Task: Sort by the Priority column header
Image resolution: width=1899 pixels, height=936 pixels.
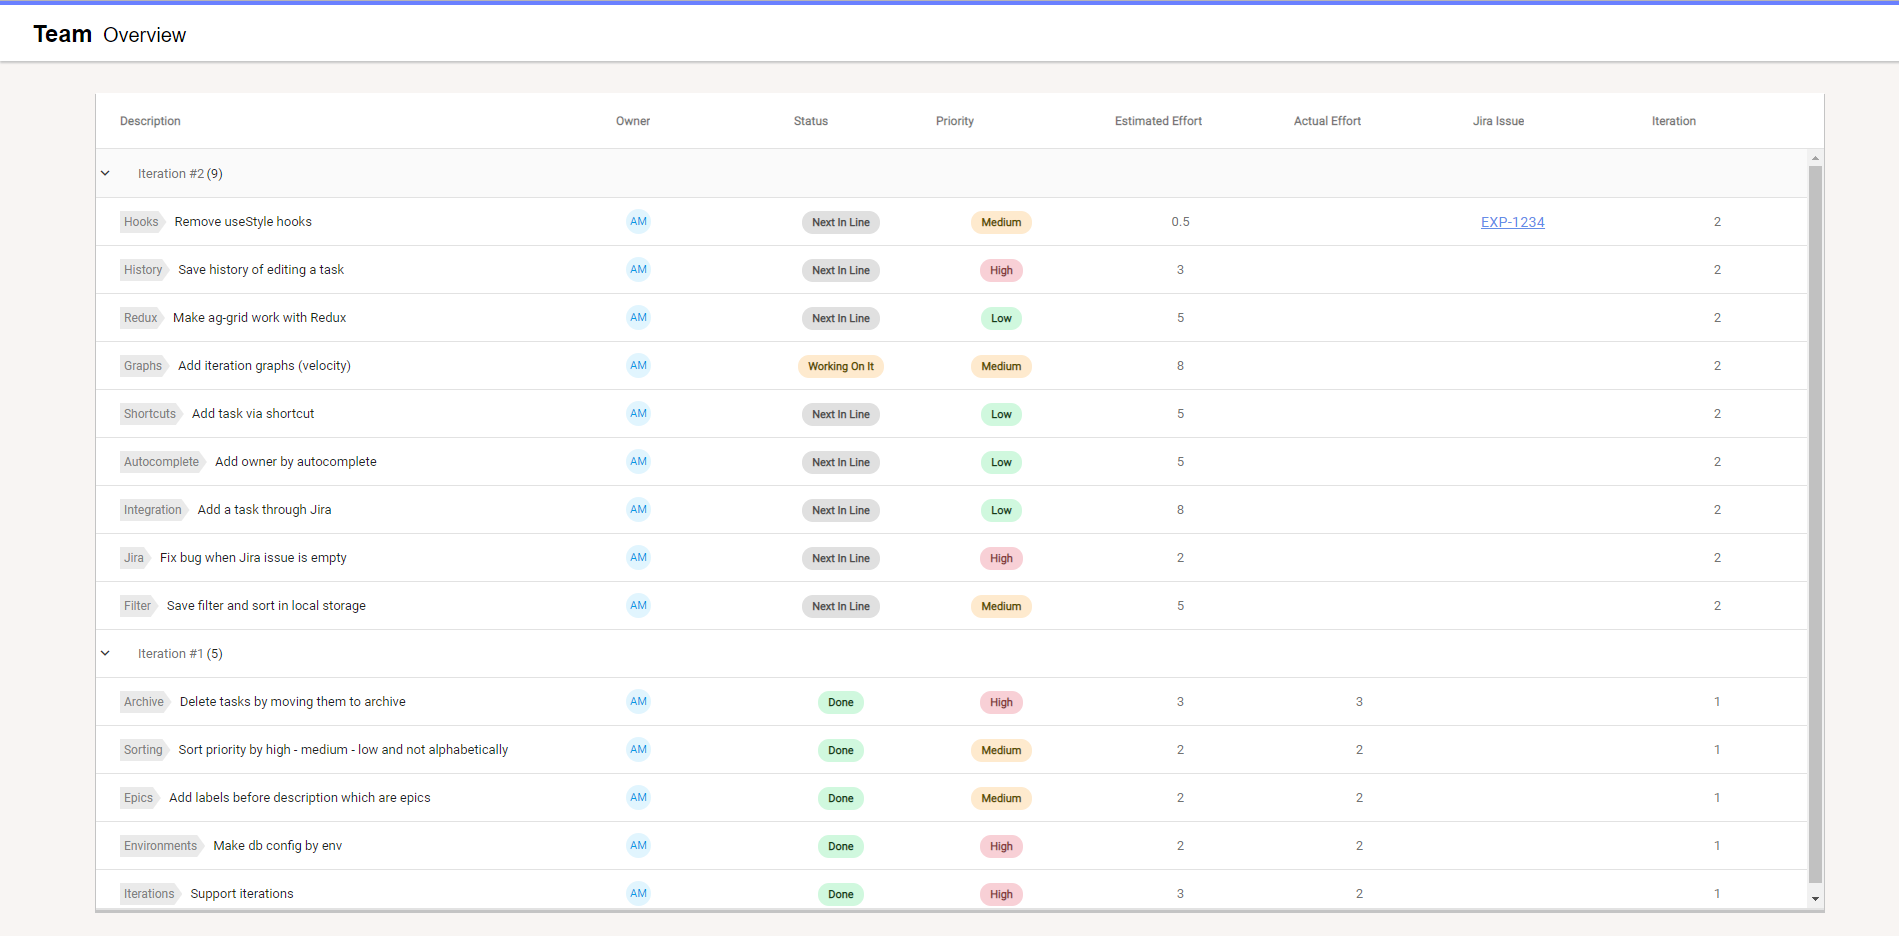Action: click(x=955, y=121)
